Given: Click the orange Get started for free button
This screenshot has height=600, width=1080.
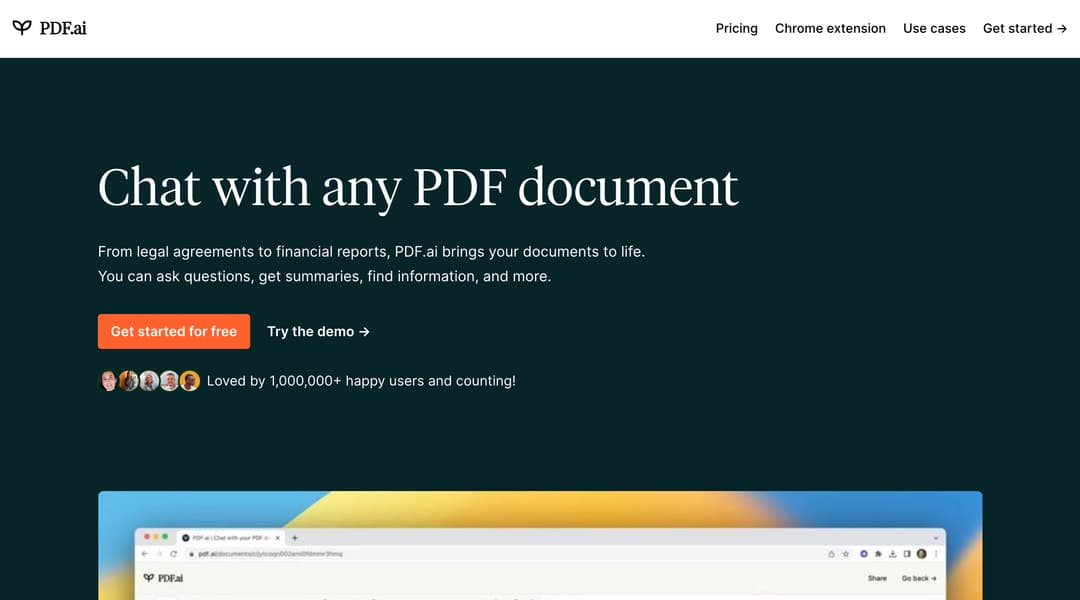Looking at the screenshot, I should click(x=174, y=331).
